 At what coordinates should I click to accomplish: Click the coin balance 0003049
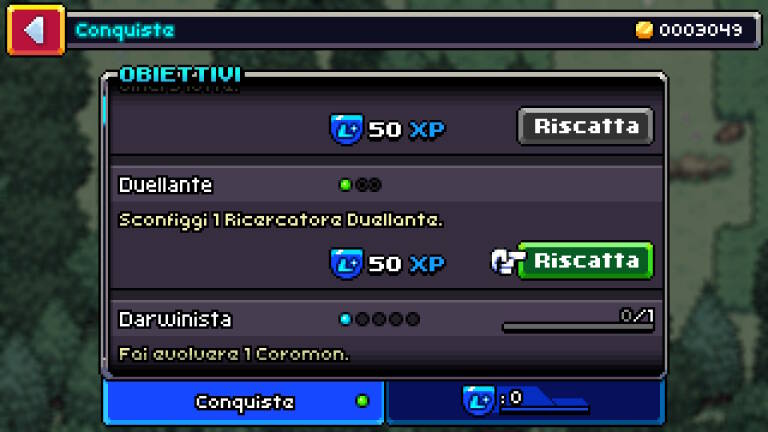click(700, 30)
